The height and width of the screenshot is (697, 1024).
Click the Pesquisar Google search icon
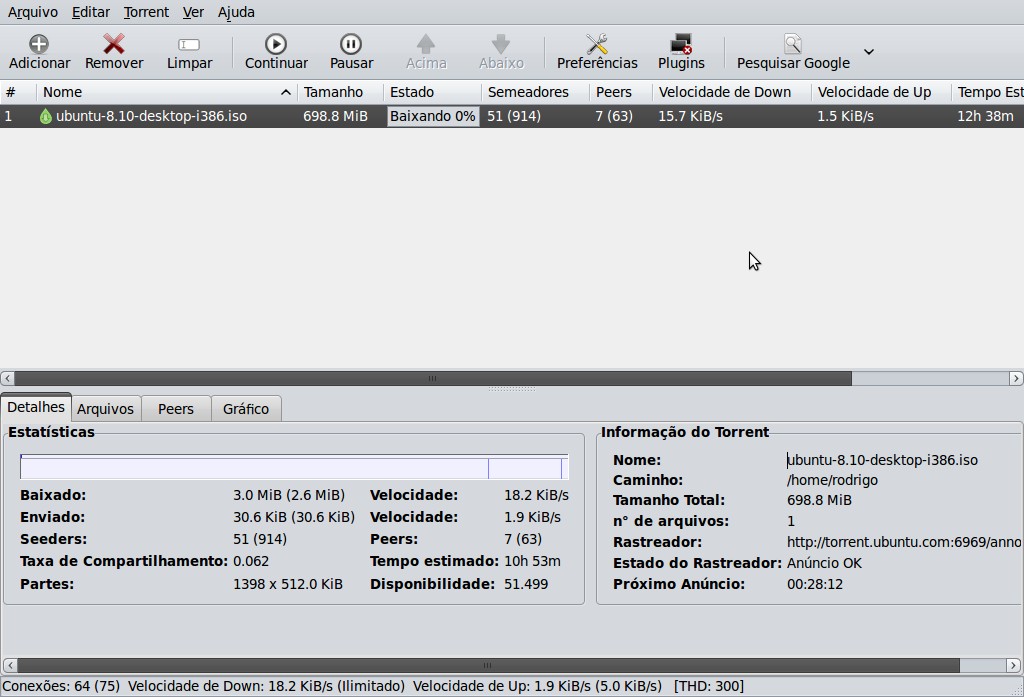(x=793, y=44)
